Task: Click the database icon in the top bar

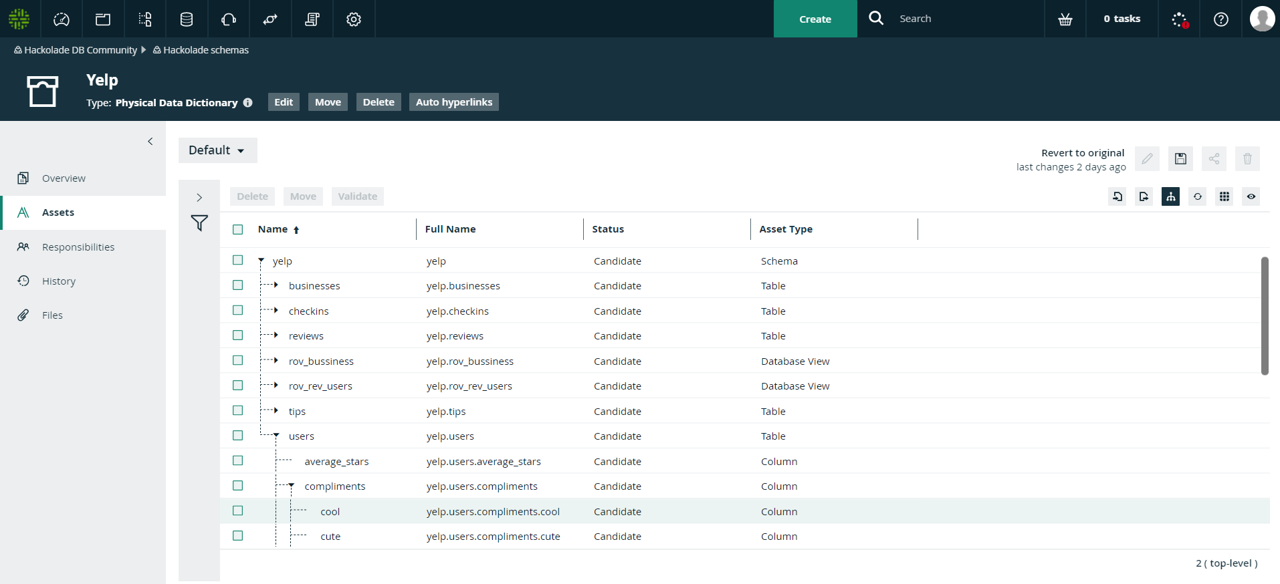Action: (x=187, y=18)
